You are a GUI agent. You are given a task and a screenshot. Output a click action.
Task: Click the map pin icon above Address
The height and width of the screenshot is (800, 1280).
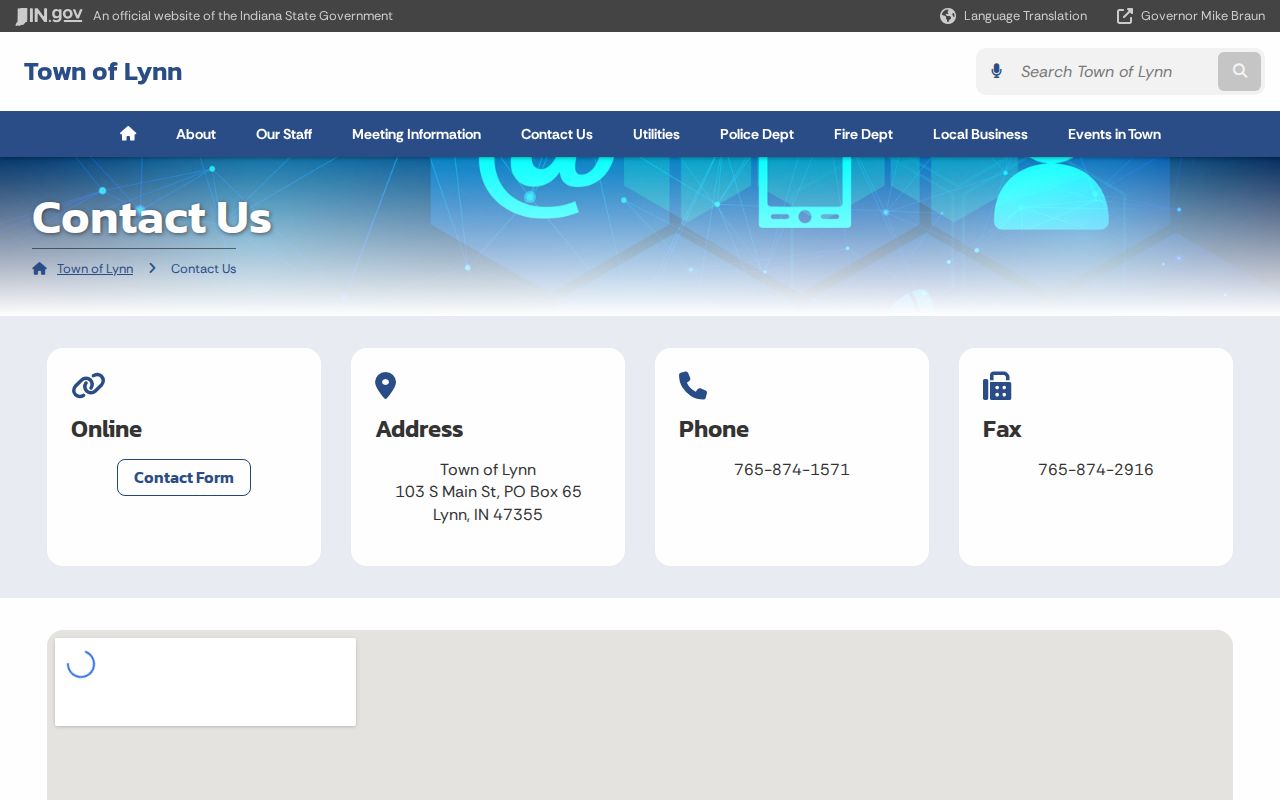pyautogui.click(x=385, y=385)
